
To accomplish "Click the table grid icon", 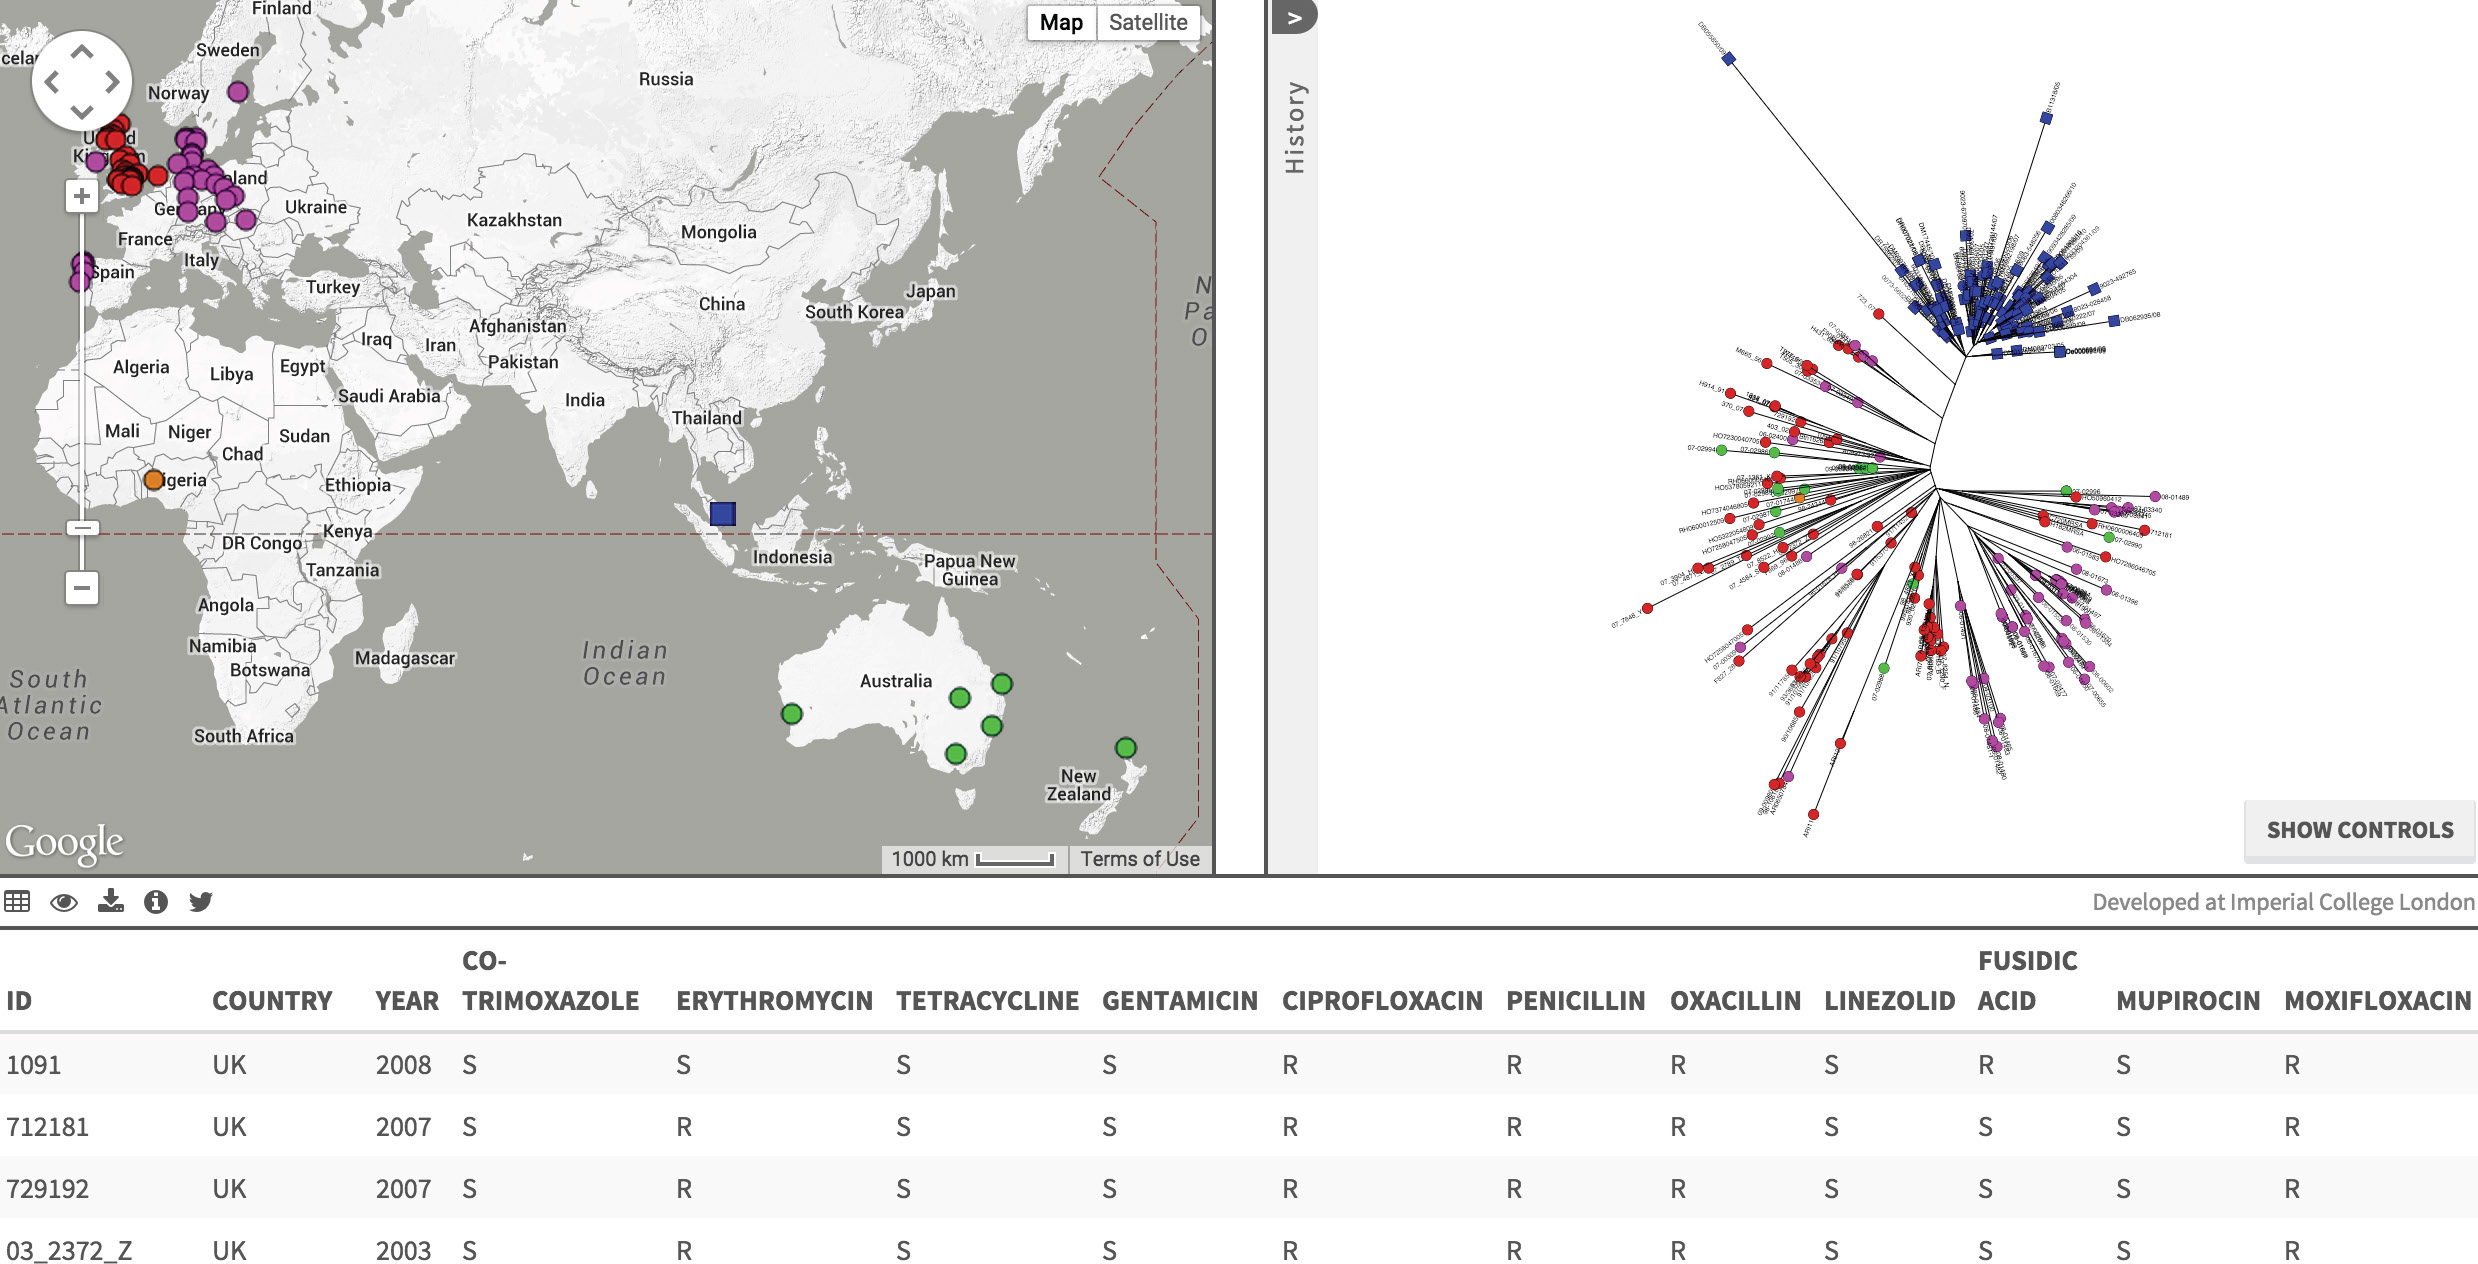I will (x=17, y=902).
